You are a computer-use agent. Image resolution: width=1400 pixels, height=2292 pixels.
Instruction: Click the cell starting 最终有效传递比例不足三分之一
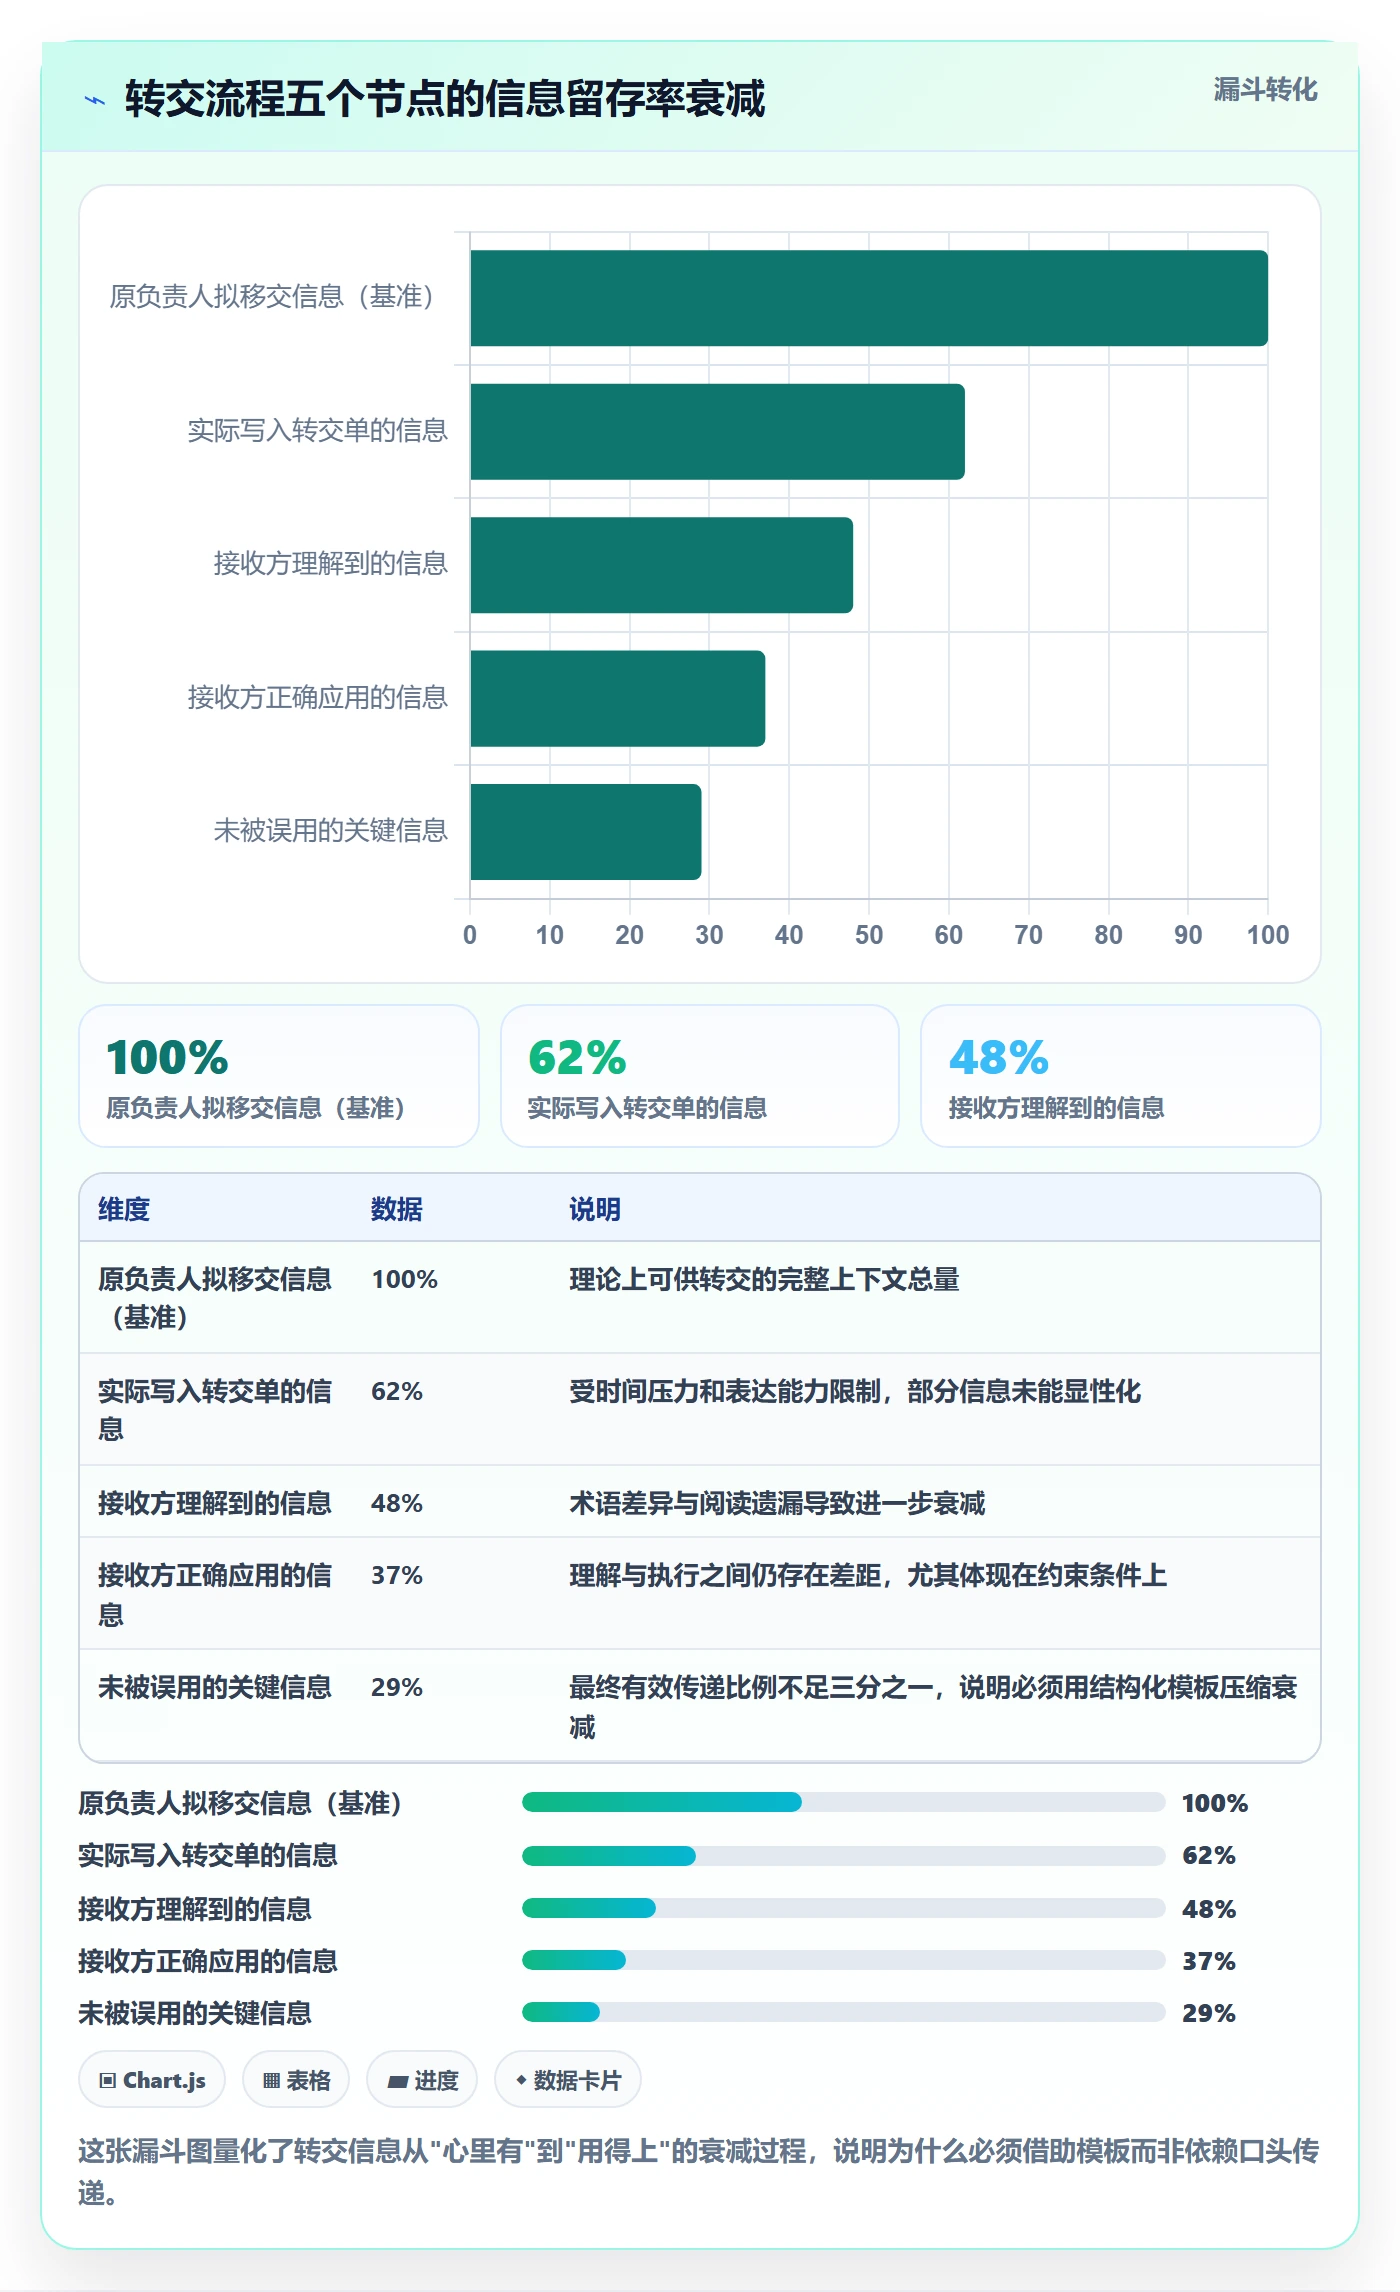click(x=933, y=1707)
